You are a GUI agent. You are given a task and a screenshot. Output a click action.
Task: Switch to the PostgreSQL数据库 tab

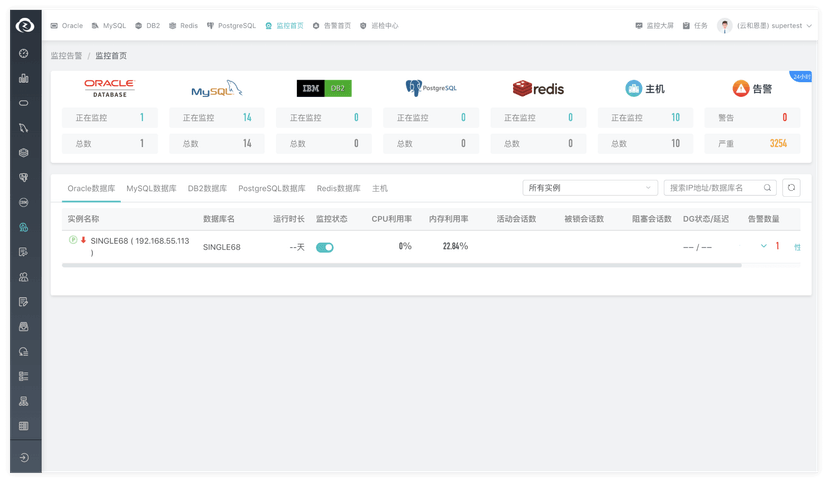[x=272, y=188]
